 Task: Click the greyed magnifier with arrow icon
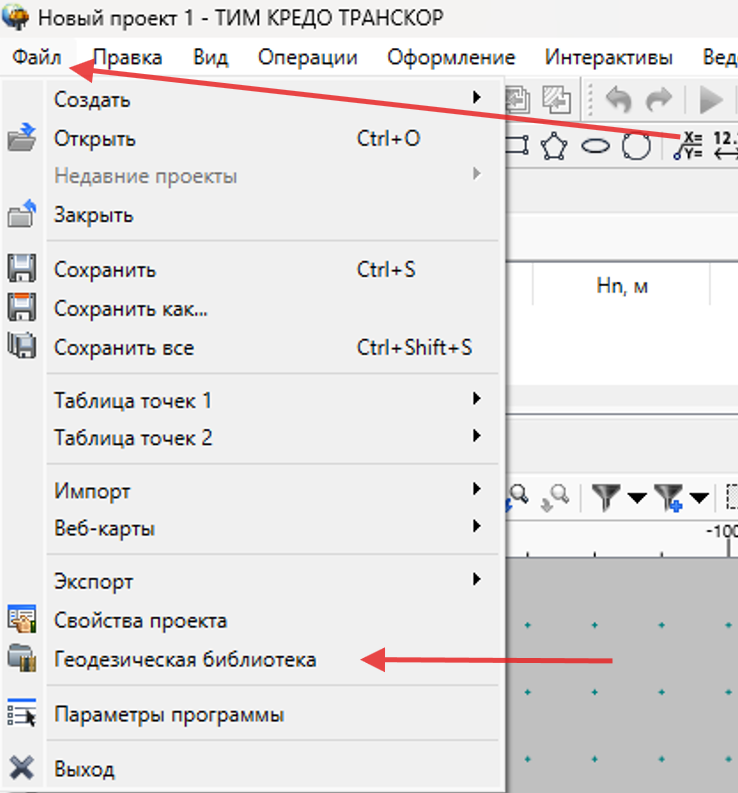coord(555,498)
